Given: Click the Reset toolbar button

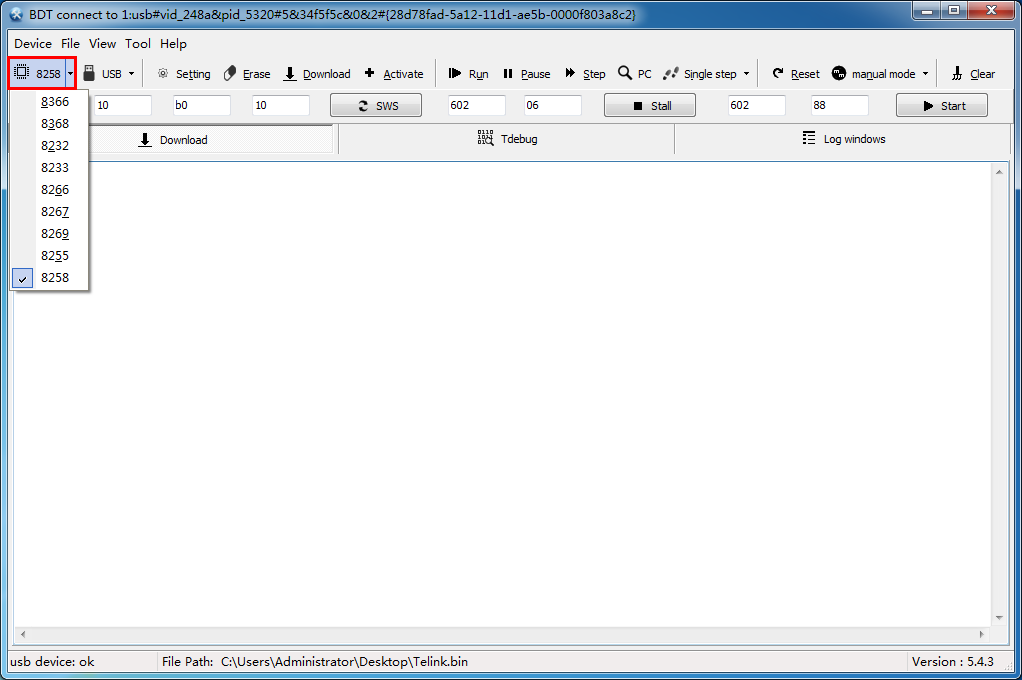Looking at the screenshot, I should click(x=796, y=74).
